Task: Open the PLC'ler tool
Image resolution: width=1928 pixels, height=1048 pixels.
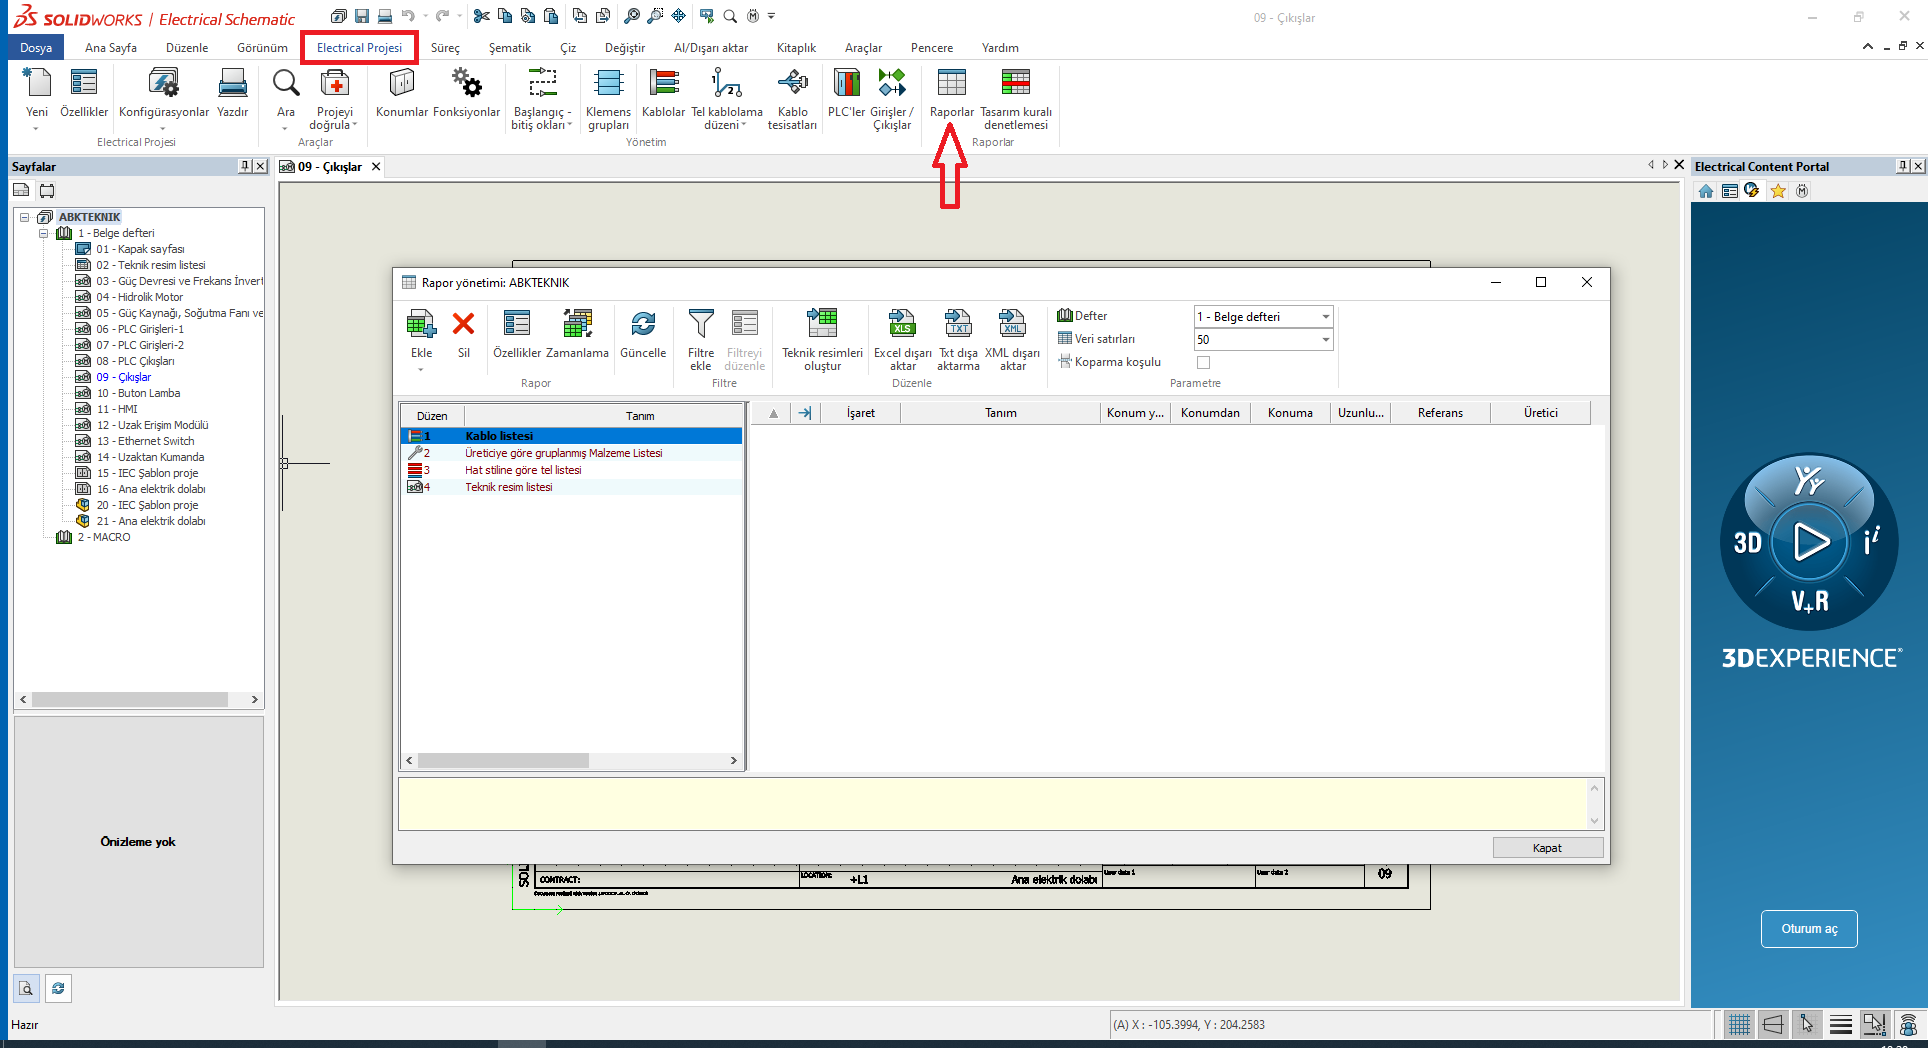Action: pyautogui.click(x=845, y=97)
